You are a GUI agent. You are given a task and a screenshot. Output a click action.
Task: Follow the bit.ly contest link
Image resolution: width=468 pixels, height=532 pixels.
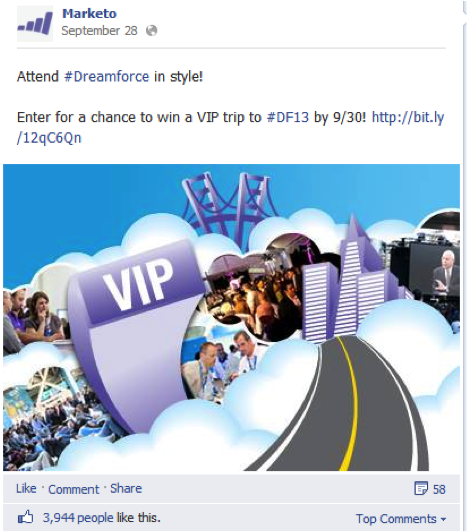pos(231,128)
